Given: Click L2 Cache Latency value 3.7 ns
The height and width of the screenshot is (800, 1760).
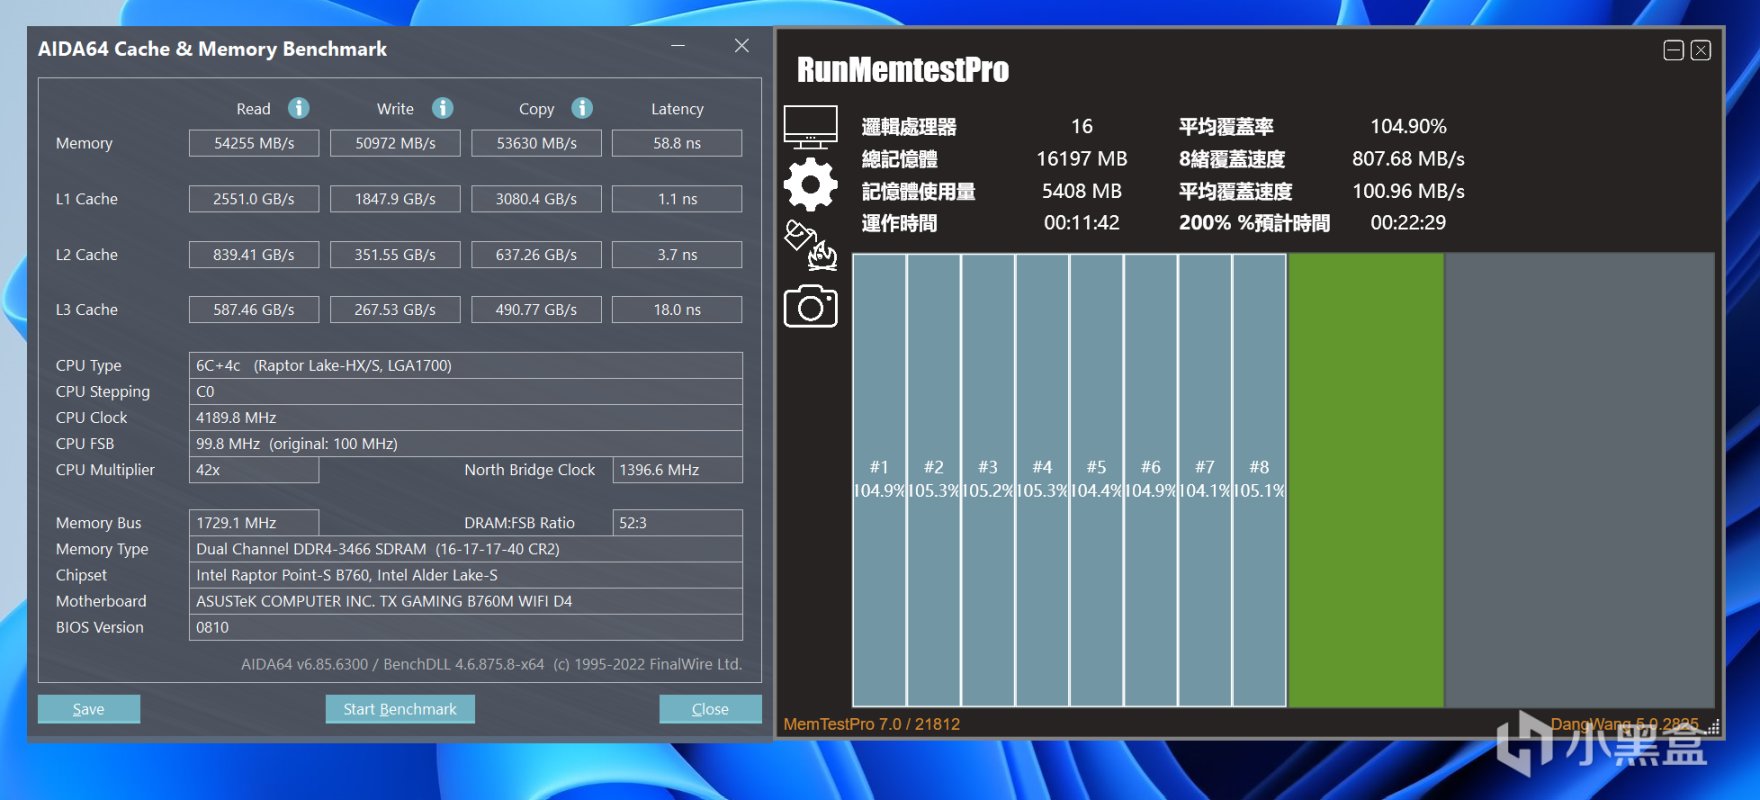Looking at the screenshot, I should click(677, 255).
